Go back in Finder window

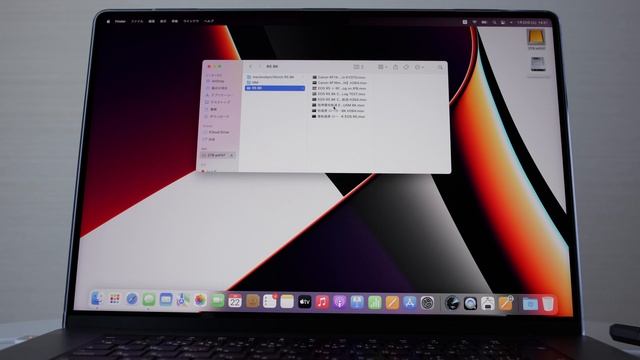[x=251, y=67]
